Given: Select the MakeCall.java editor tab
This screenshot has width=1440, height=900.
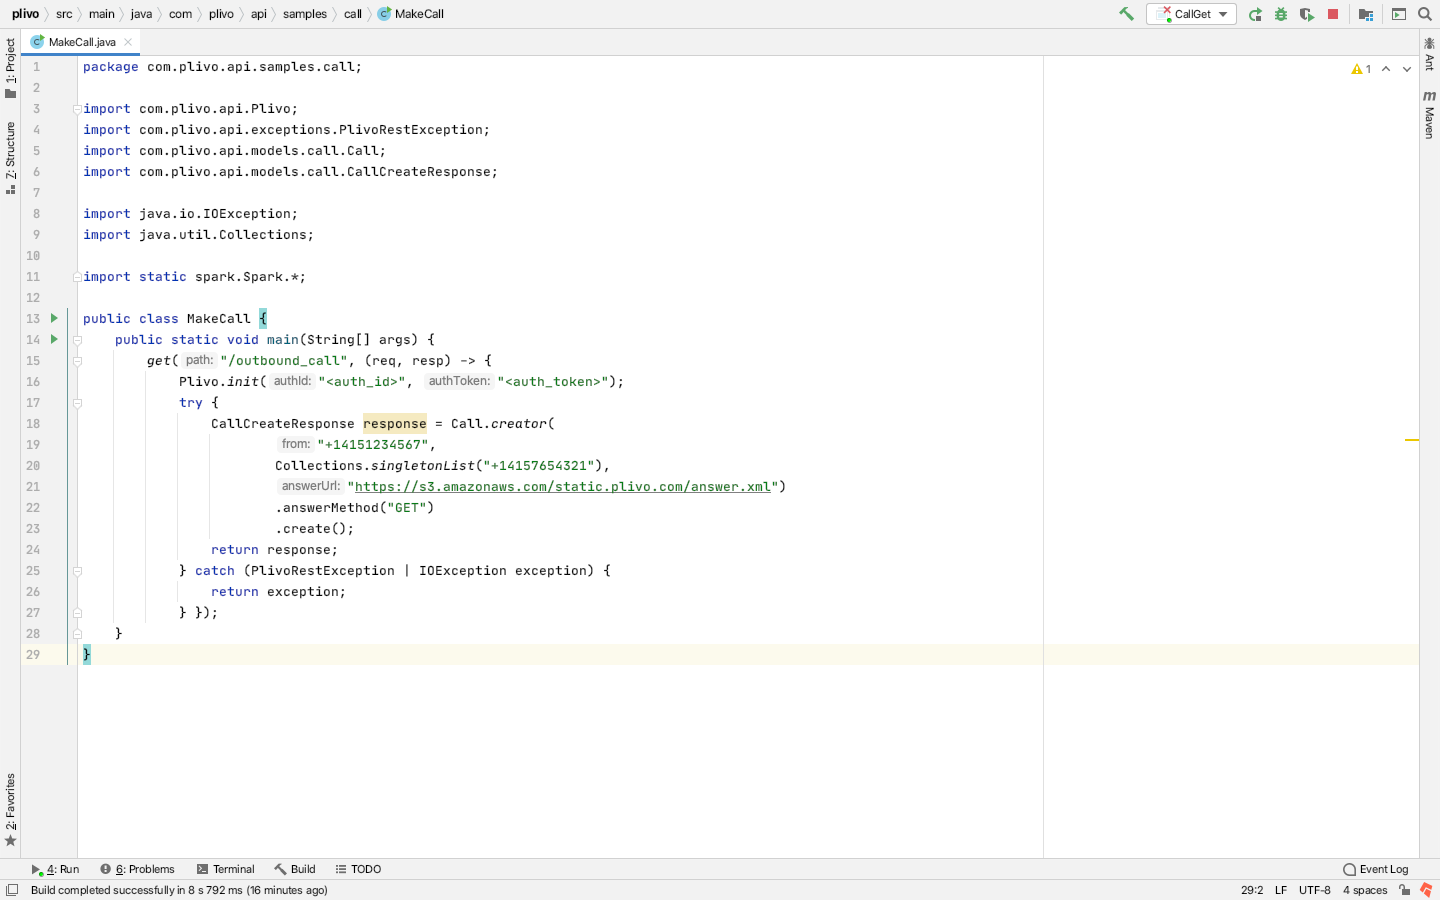Looking at the screenshot, I should click(x=82, y=42).
